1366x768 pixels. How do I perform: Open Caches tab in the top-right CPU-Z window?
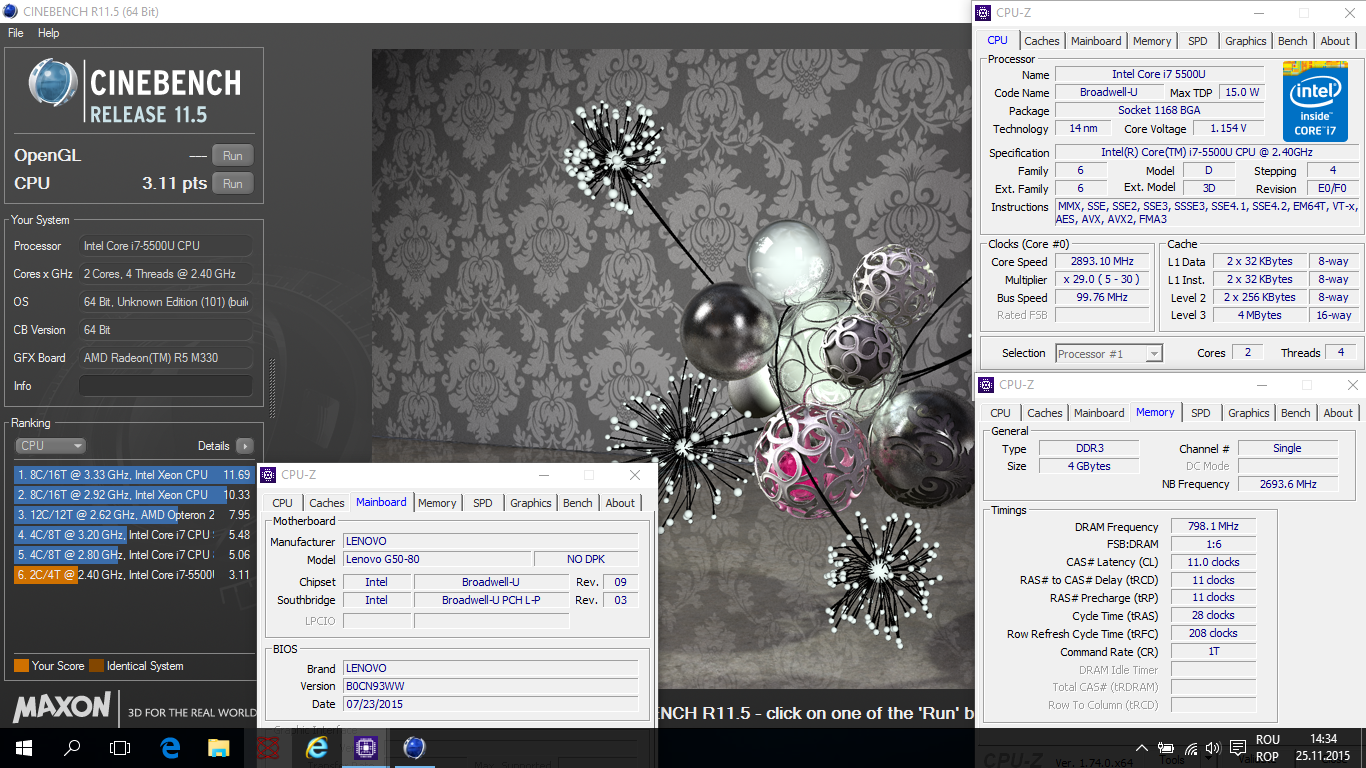click(1041, 41)
